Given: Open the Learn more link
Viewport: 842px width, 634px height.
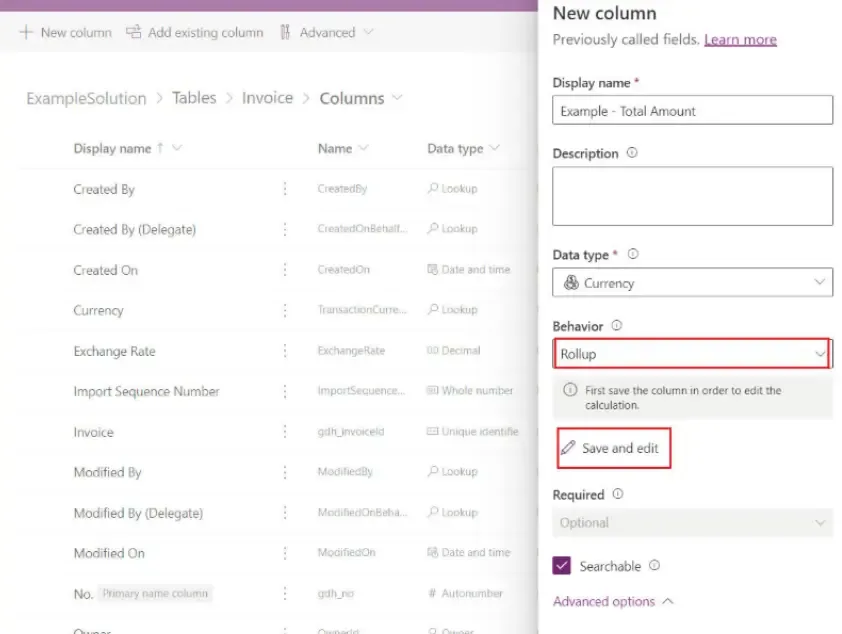Looking at the screenshot, I should [740, 39].
